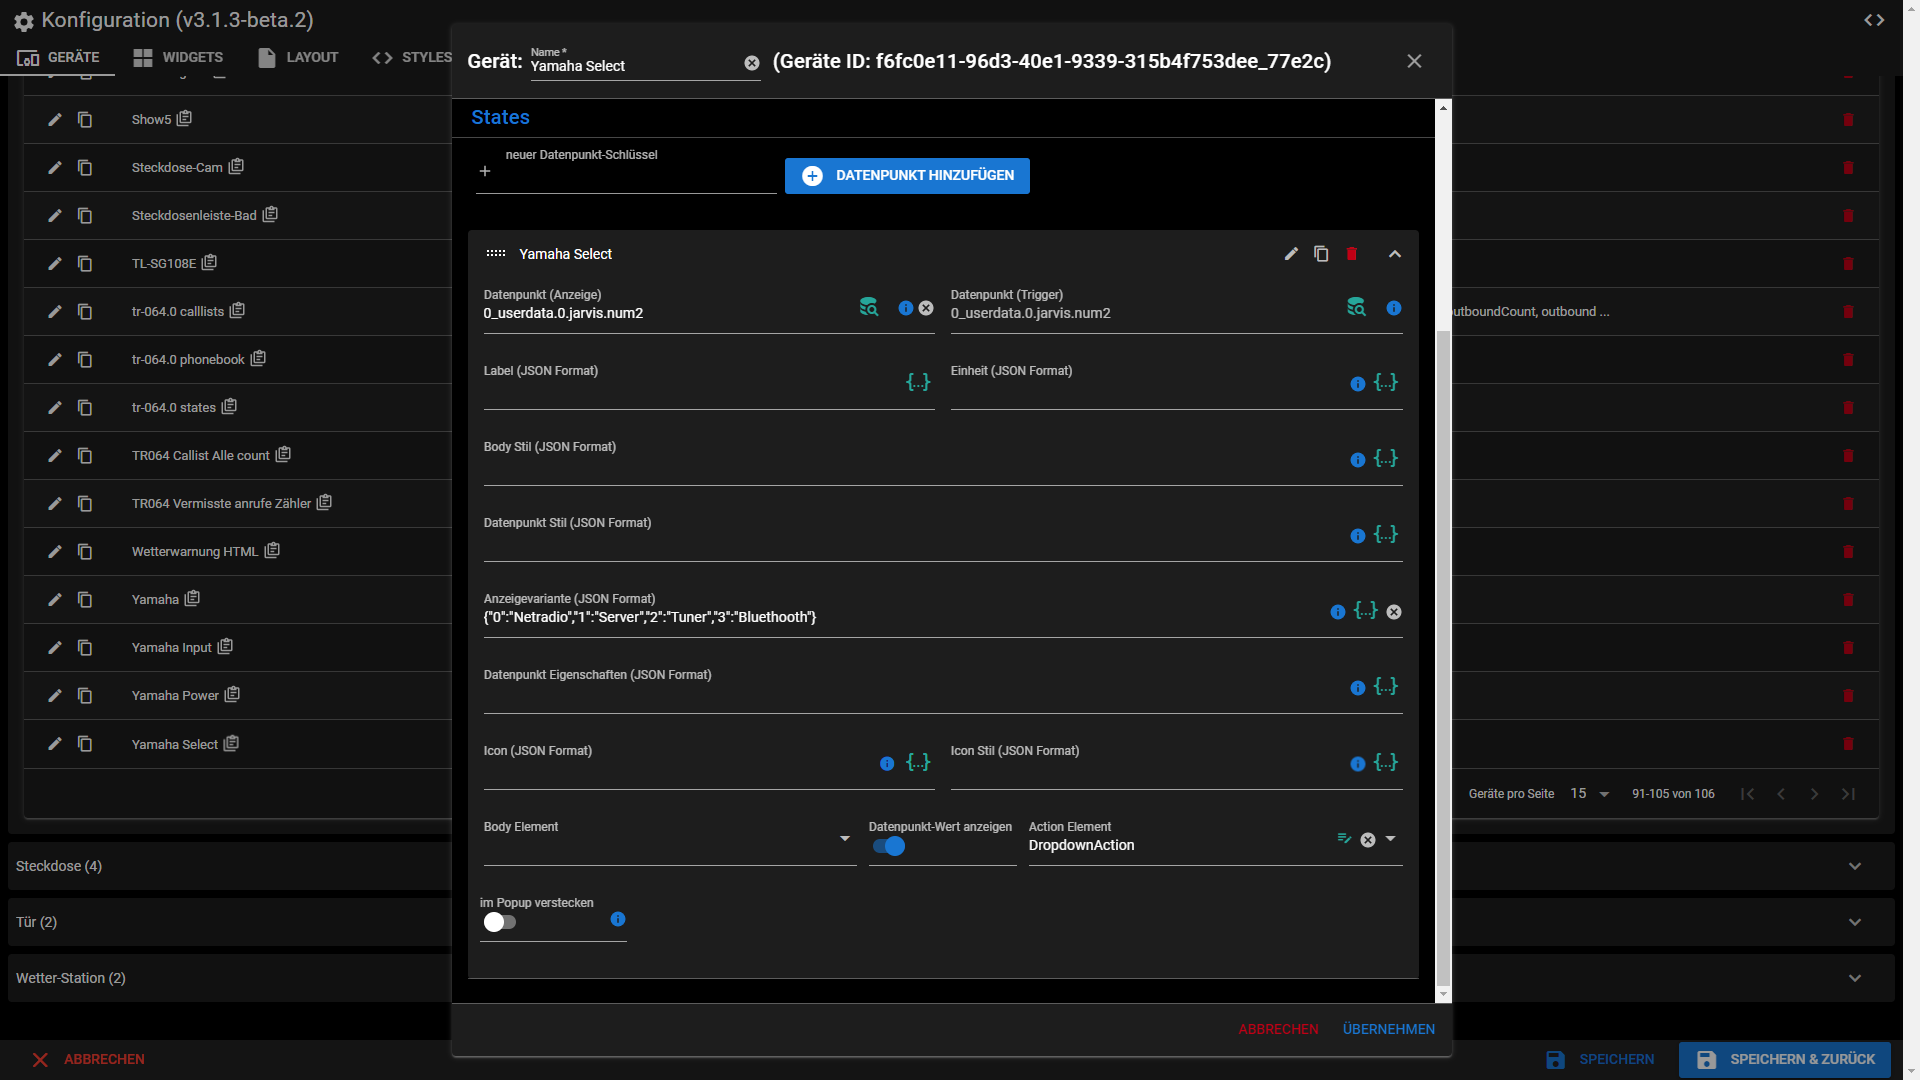Open JSON editor for Einheit field
The width and height of the screenshot is (1920, 1080).
[1386, 382]
